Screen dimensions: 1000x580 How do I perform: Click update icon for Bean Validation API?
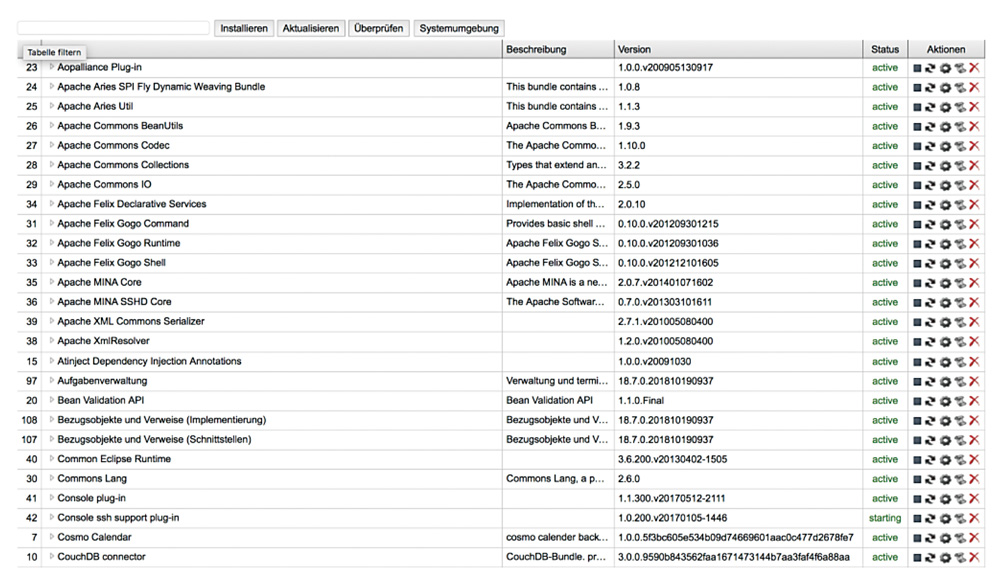coord(960,401)
